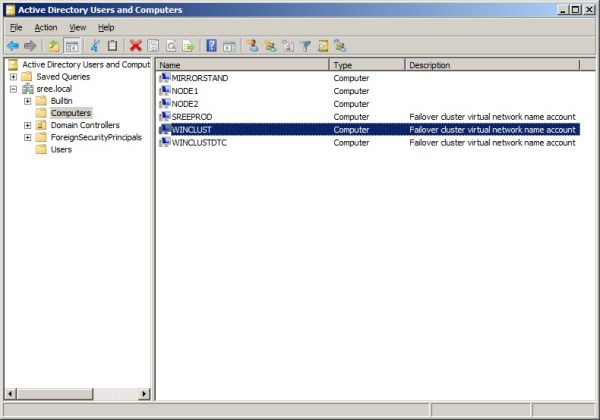Open the Action menu
The height and width of the screenshot is (420, 600).
[x=46, y=27]
